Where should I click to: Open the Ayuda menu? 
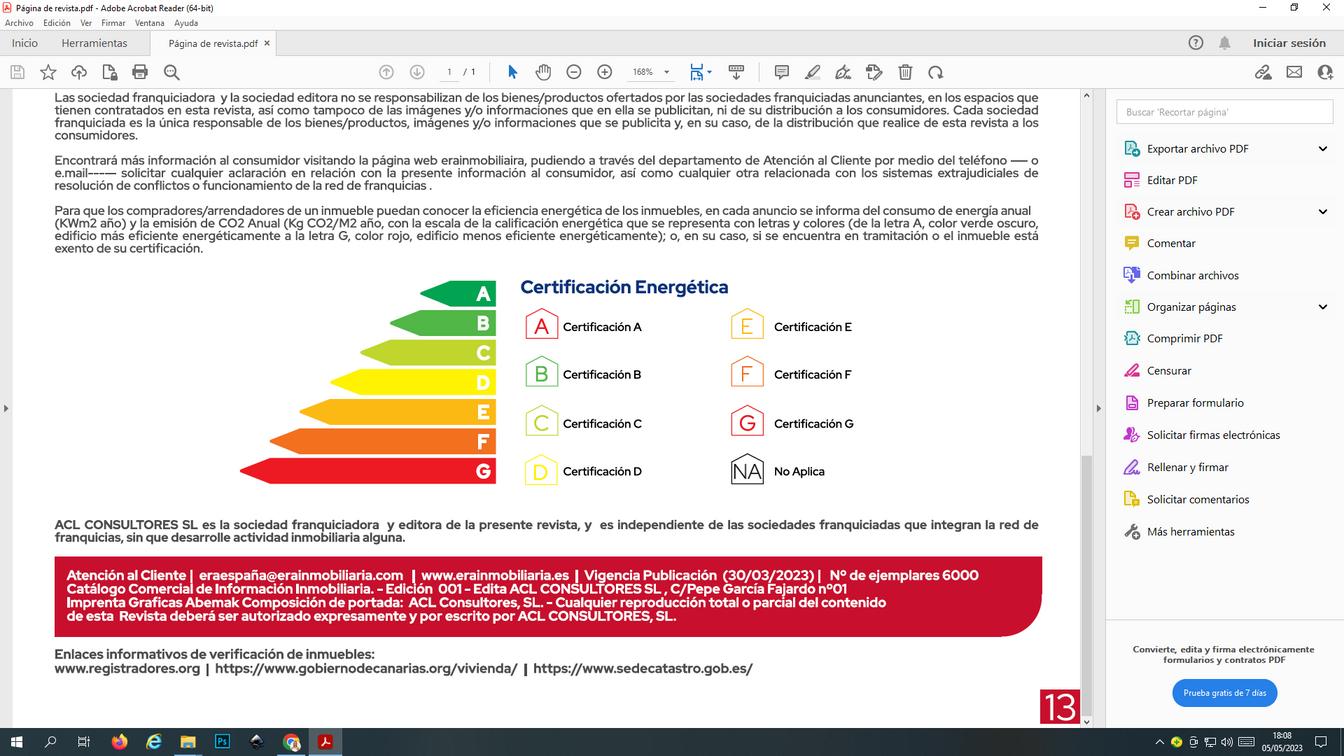click(x=186, y=23)
